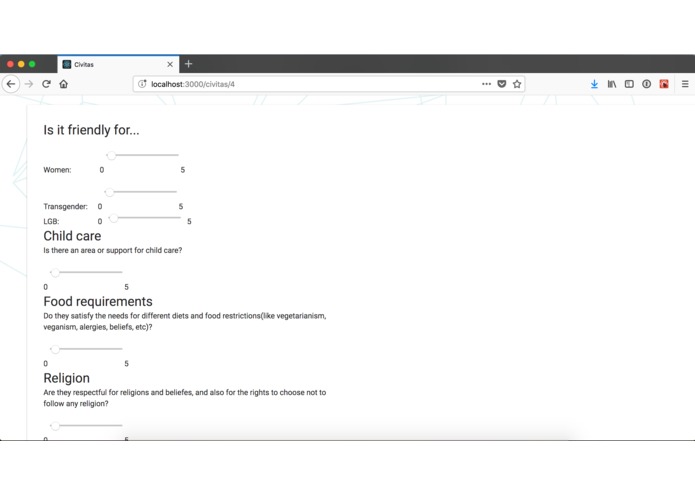Click the 'Food requirements' heading
This screenshot has width=695, height=494.
pos(98,301)
